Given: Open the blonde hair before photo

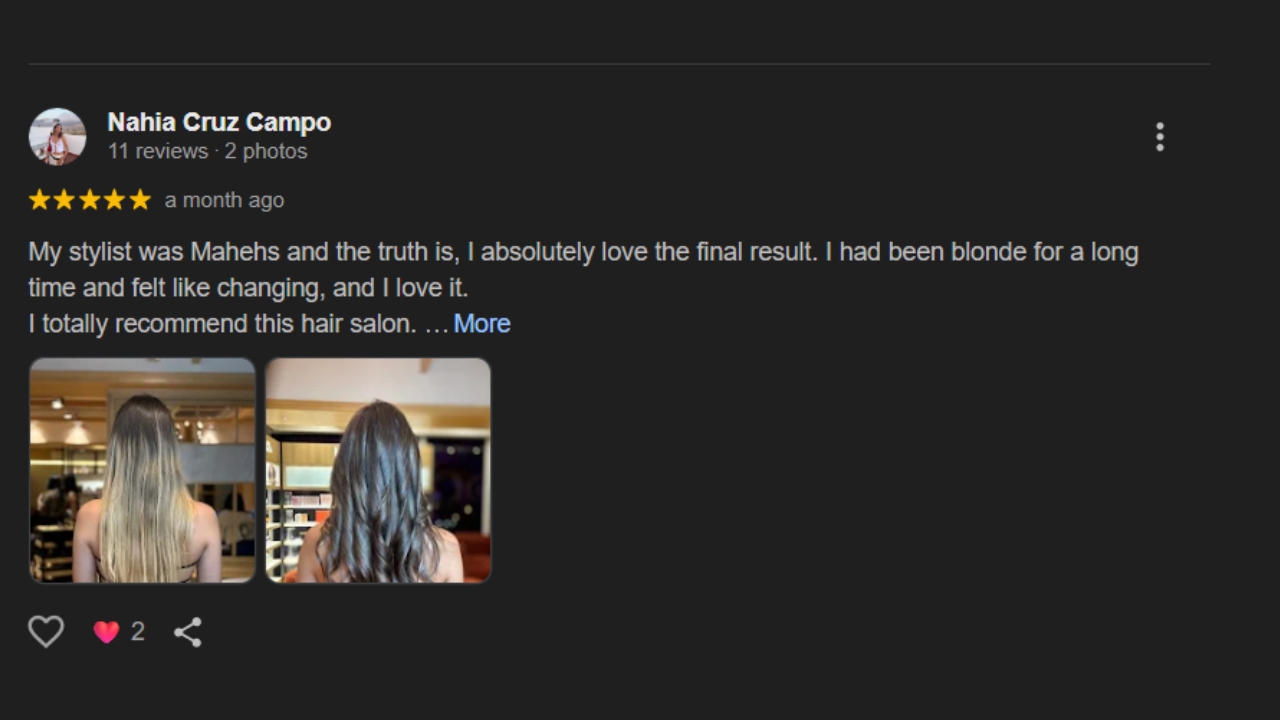Looking at the screenshot, I should [142, 470].
